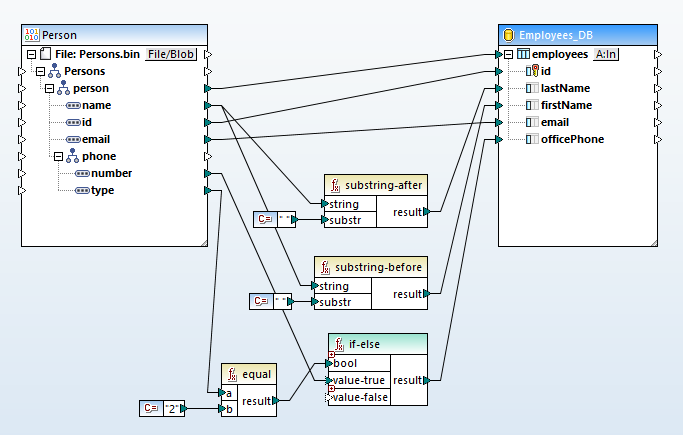This screenshot has height=435, width=683.
Task: Select the constant "2" component
Action: pos(161,407)
